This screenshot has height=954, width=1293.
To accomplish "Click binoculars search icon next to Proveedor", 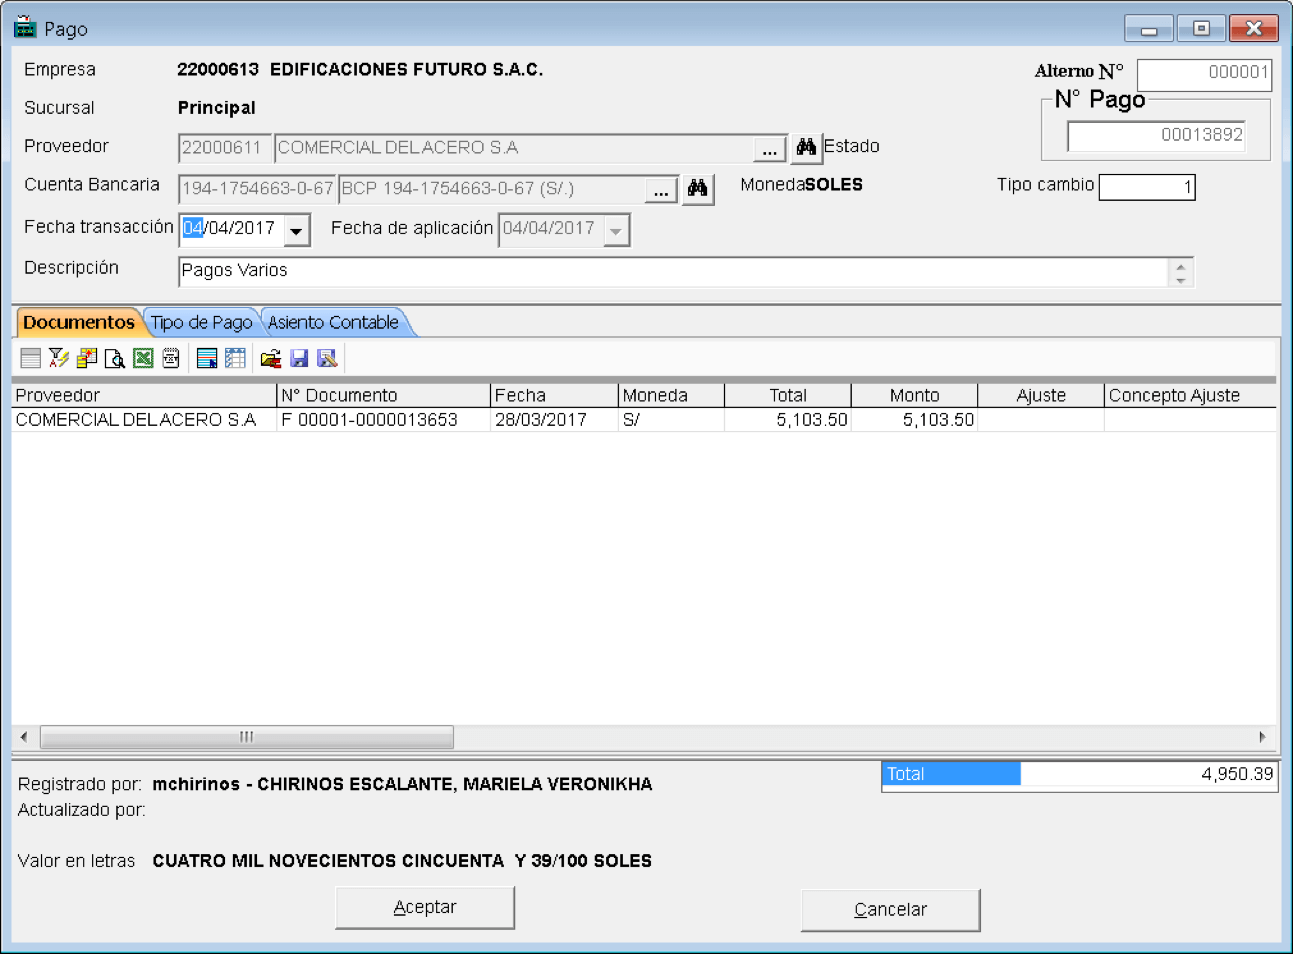I will [806, 148].
